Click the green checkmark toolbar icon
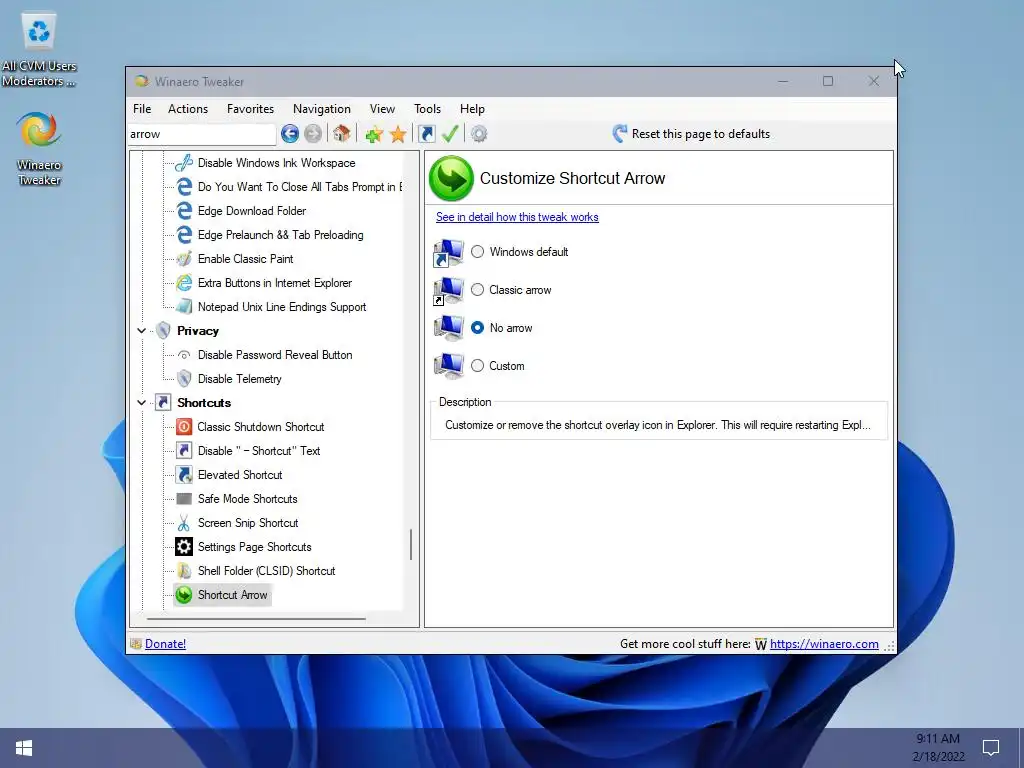This screenshot has width=1024, height=768. pos(450,134)
